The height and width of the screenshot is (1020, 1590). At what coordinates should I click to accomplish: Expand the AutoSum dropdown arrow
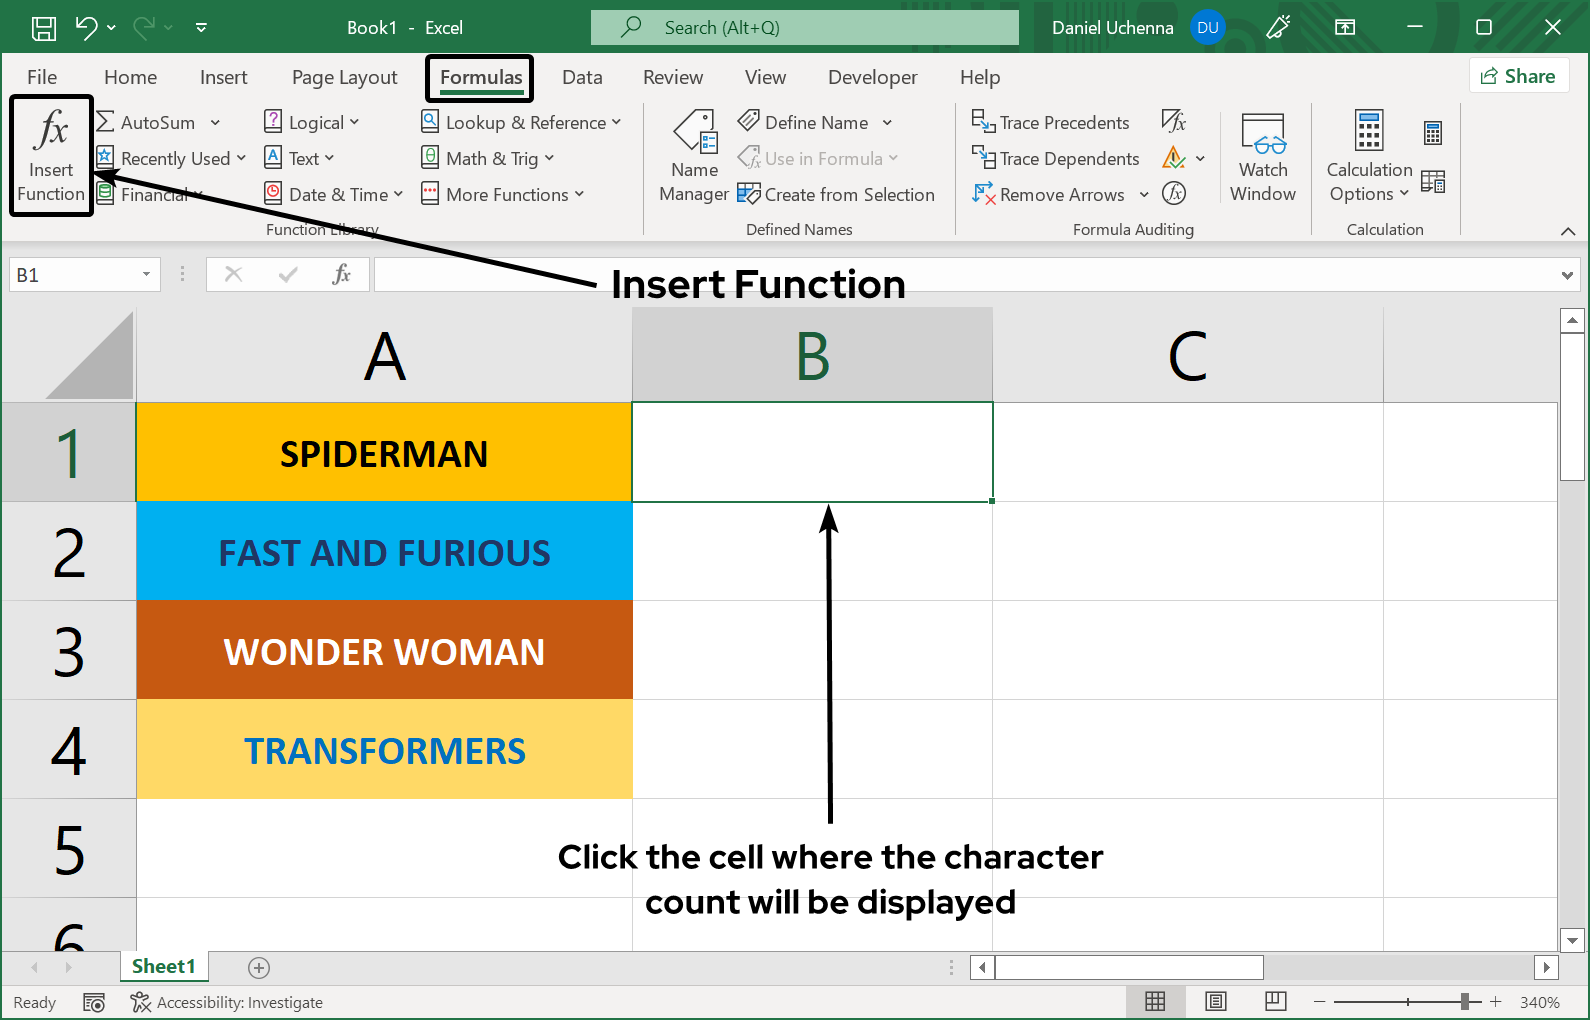click(215, 123)
